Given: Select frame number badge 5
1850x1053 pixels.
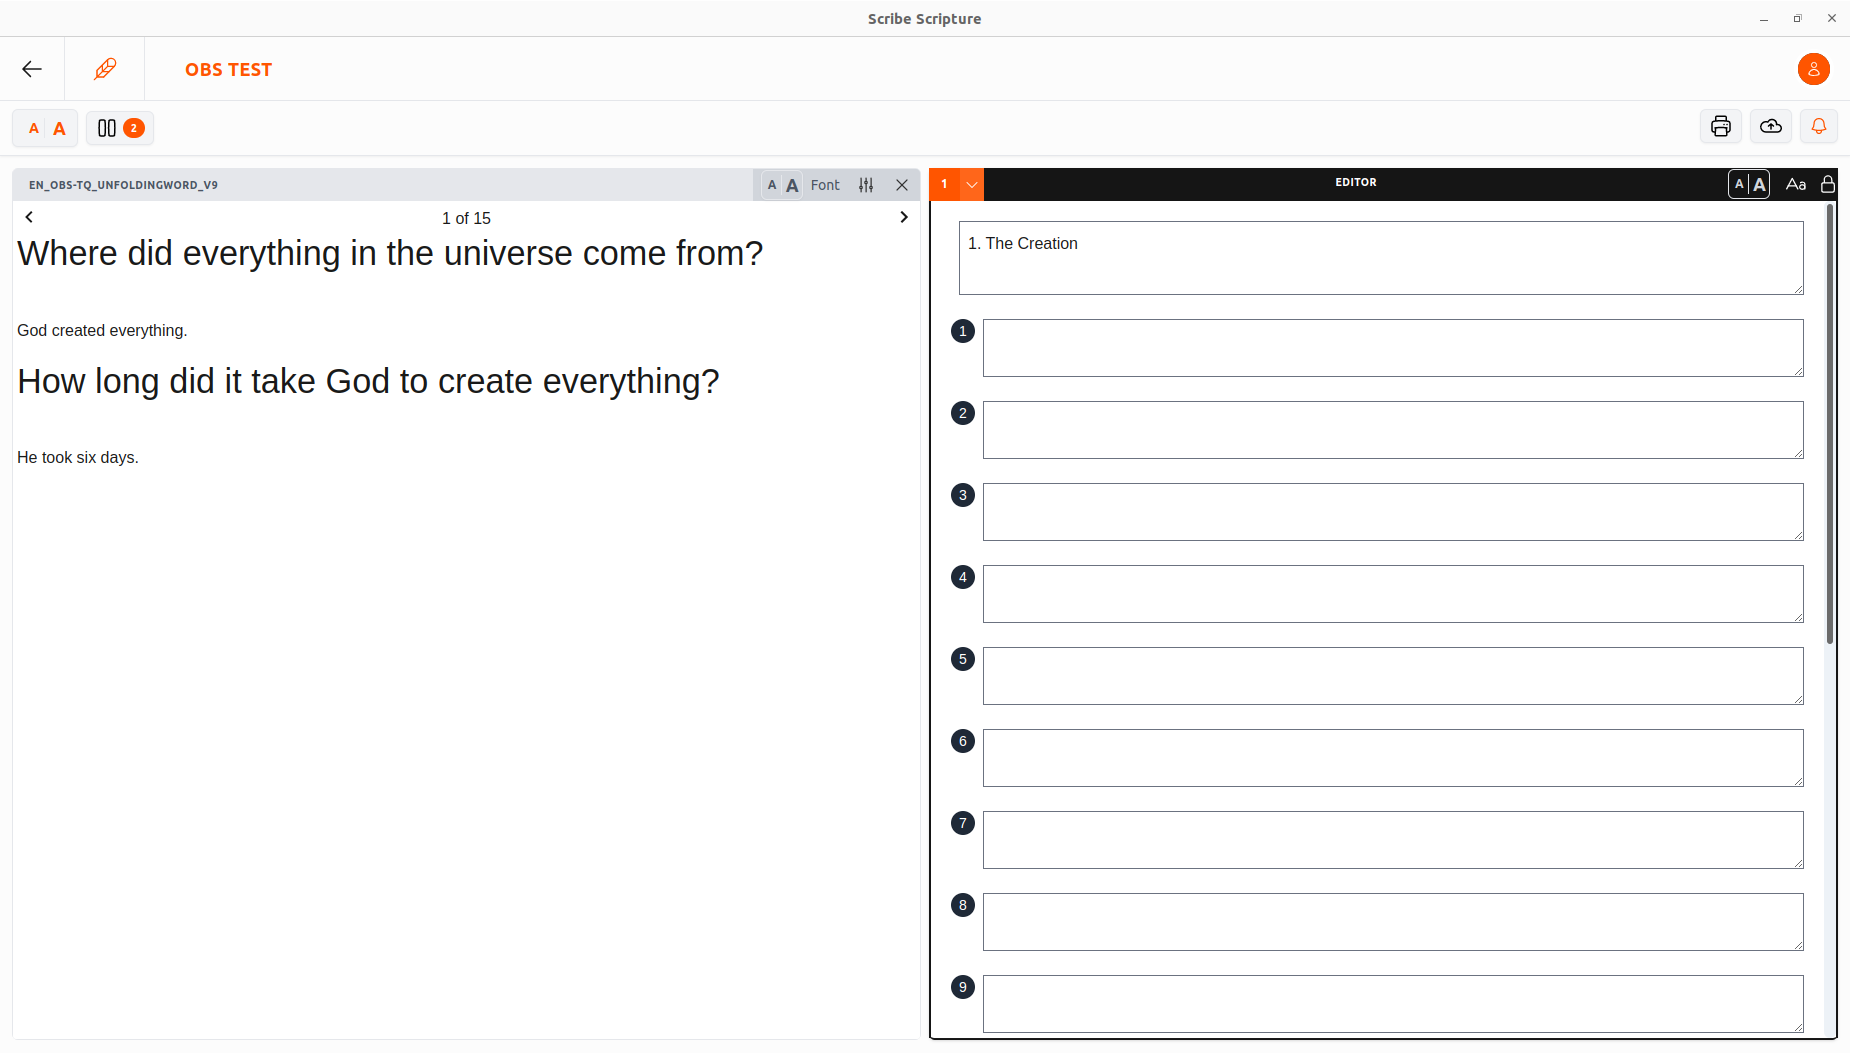Looking at the screenshot, I should pyautogui.click(x=963, y=659).
